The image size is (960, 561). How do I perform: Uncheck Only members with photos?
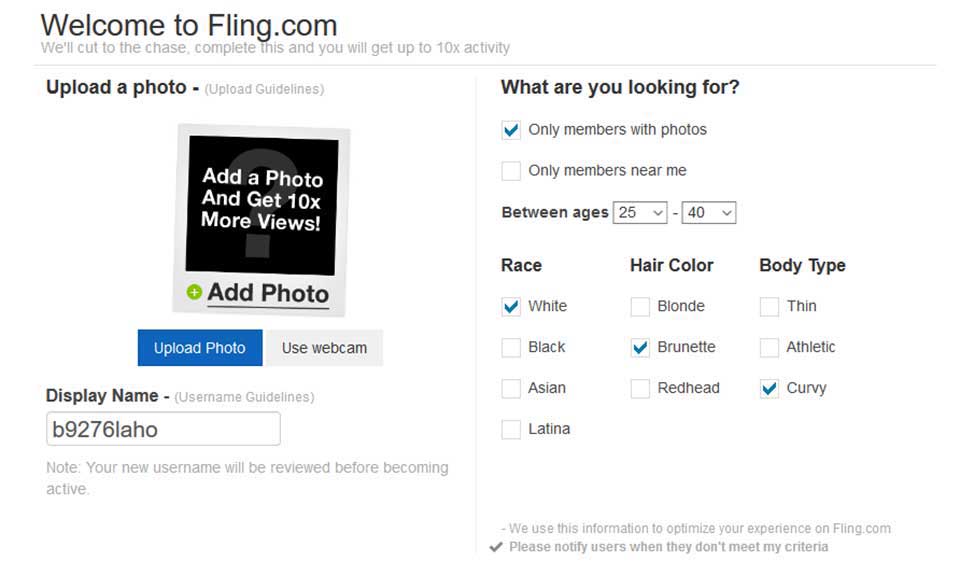pos(511,130)
